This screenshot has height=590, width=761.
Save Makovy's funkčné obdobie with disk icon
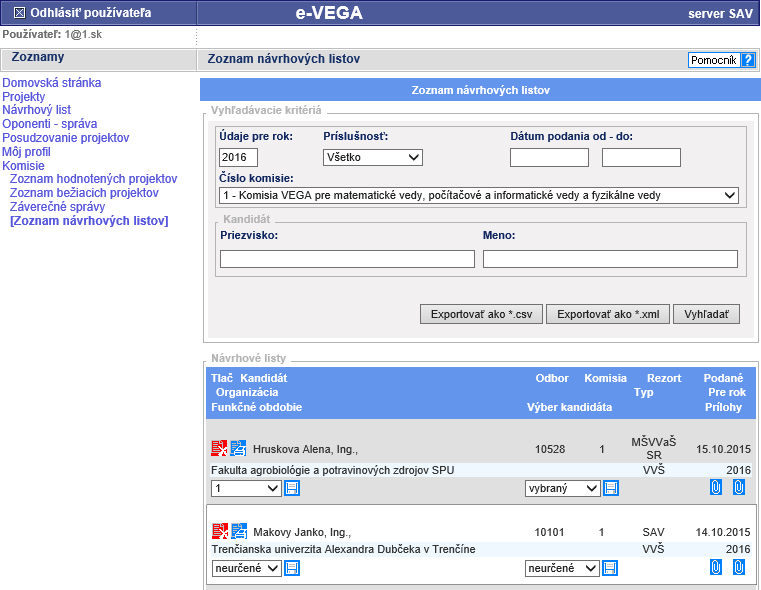[292, 568]
